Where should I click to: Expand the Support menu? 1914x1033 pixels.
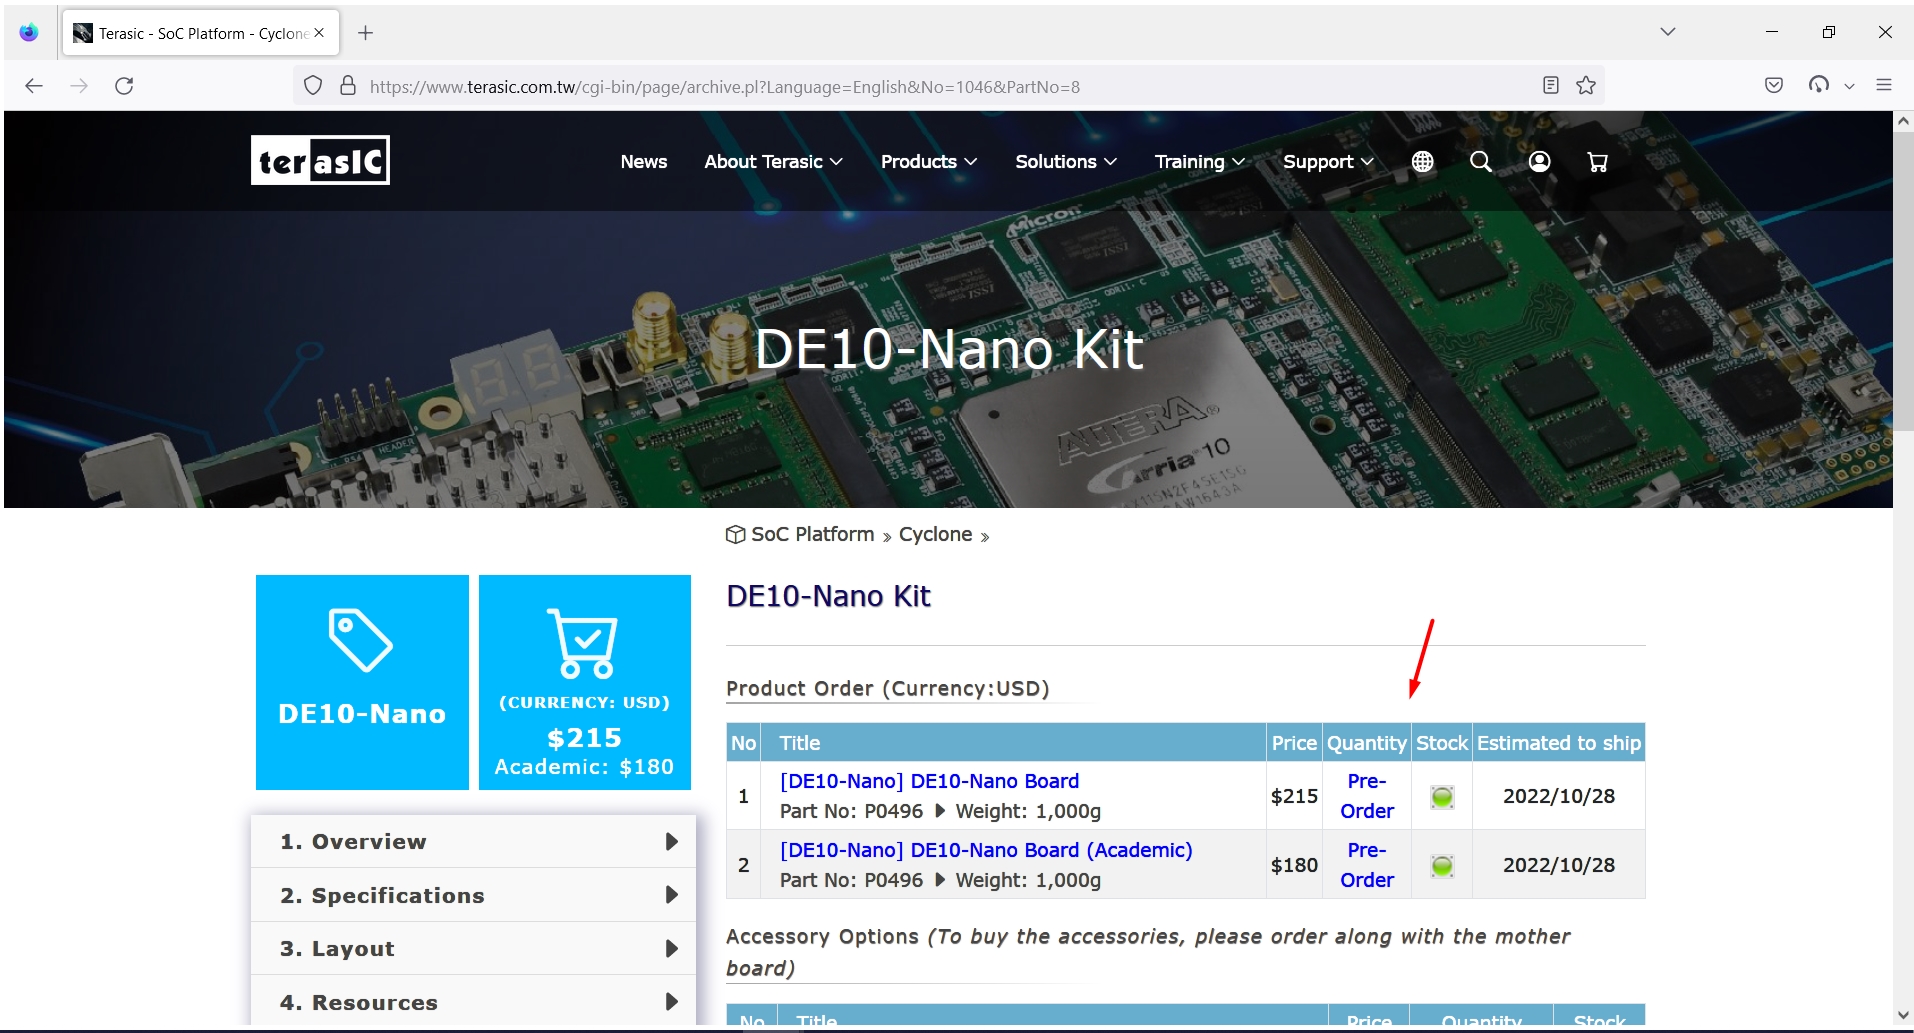1328,161
